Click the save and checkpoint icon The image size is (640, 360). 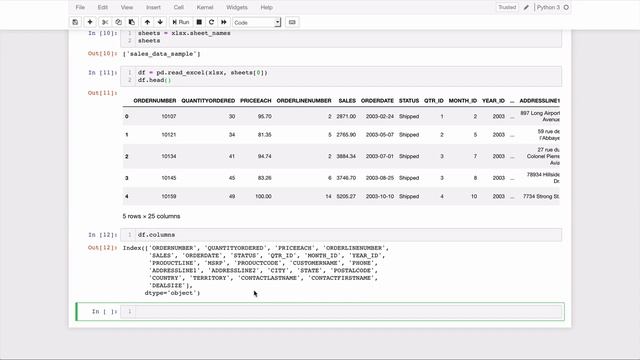click(75, 22)
